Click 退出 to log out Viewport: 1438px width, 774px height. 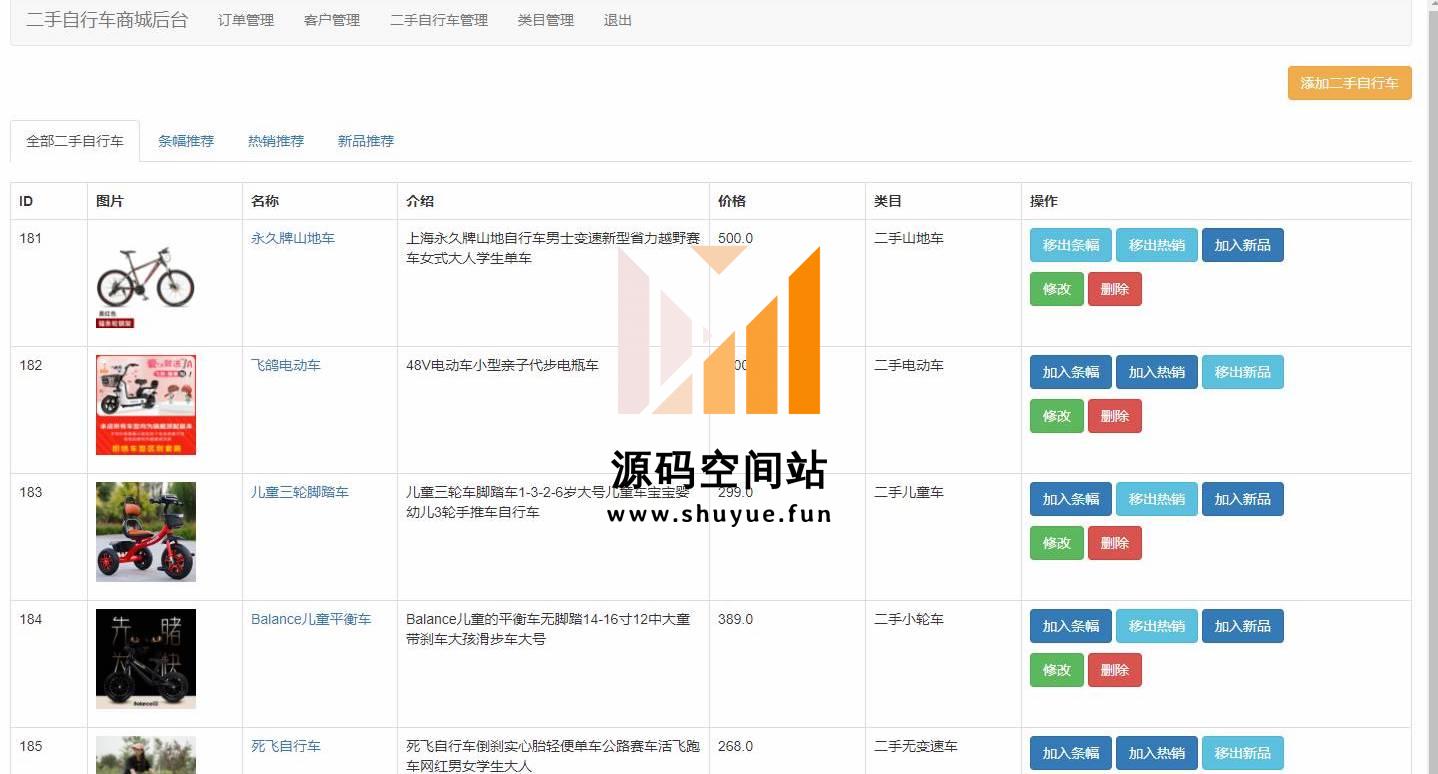pos(618,20)
